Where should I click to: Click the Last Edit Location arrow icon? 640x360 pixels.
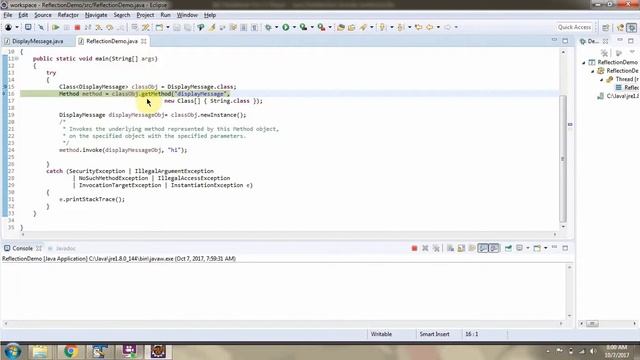[x=418, y=27]
